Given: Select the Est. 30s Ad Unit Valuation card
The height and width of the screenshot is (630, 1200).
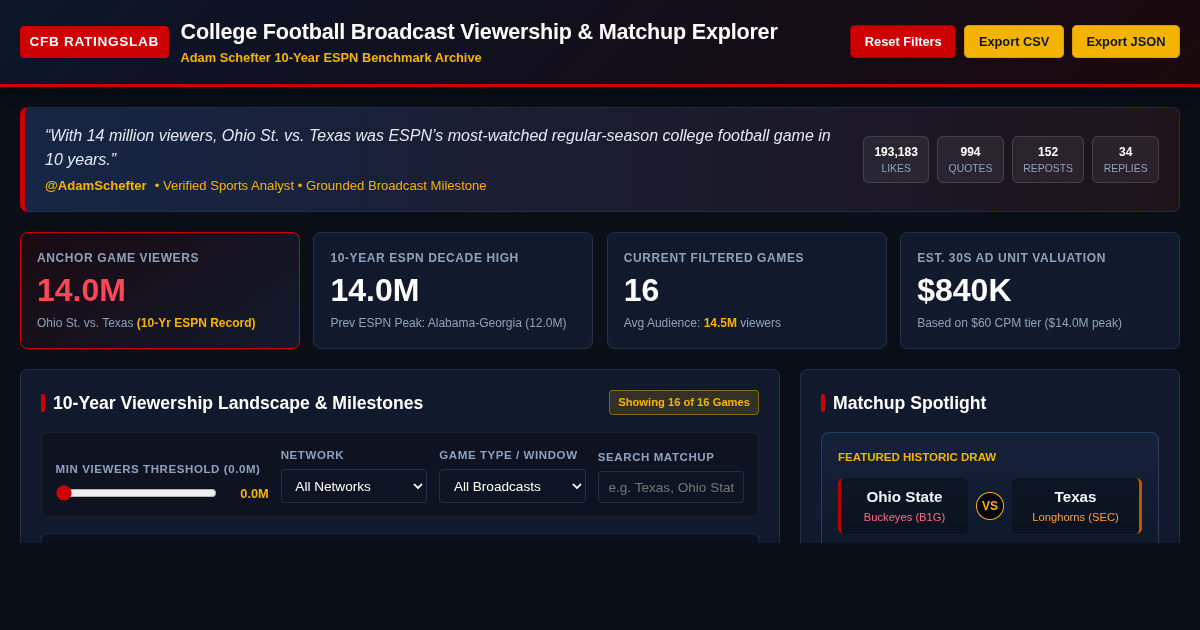Looking at the screenshot, I should pos(1040,290).
